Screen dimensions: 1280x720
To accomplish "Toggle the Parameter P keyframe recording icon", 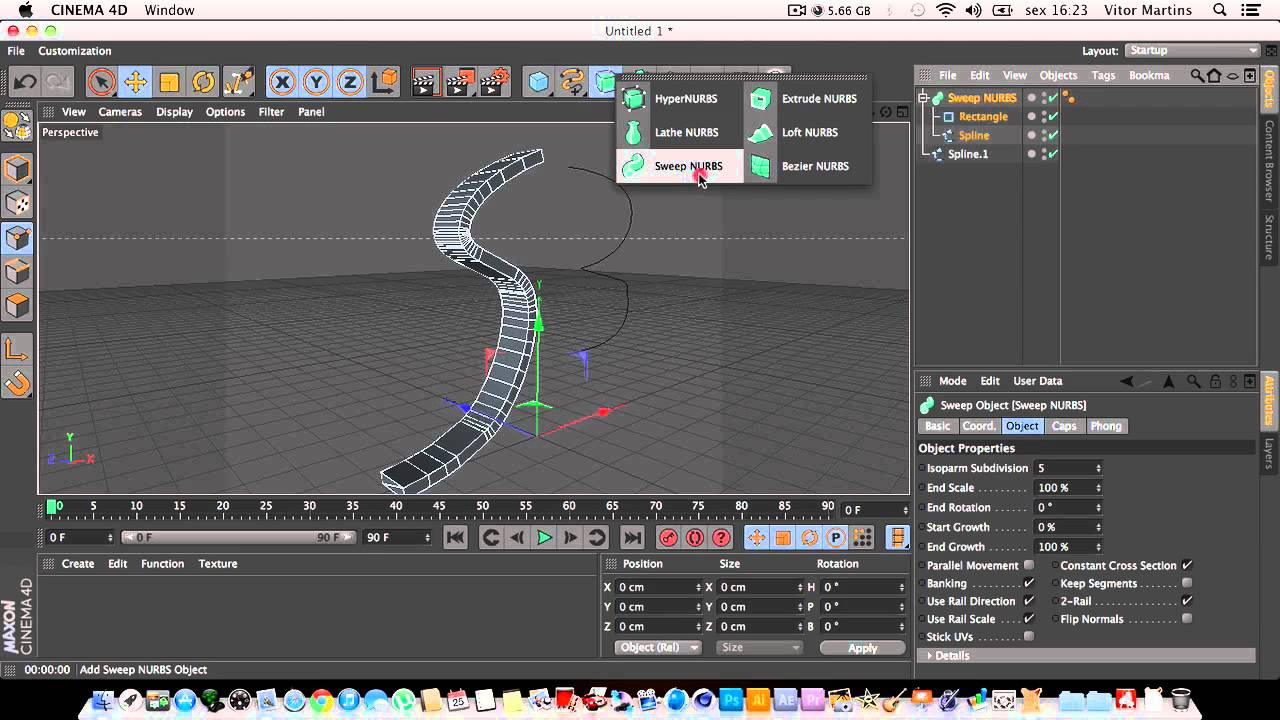I will tap(835, 538).
